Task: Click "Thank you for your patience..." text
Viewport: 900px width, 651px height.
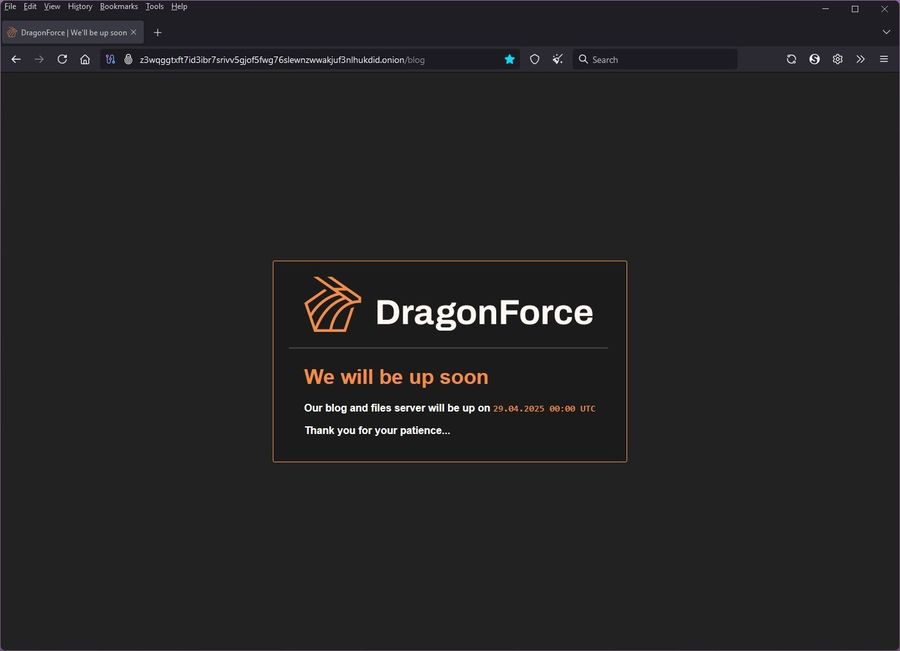Action: point(377,431)
